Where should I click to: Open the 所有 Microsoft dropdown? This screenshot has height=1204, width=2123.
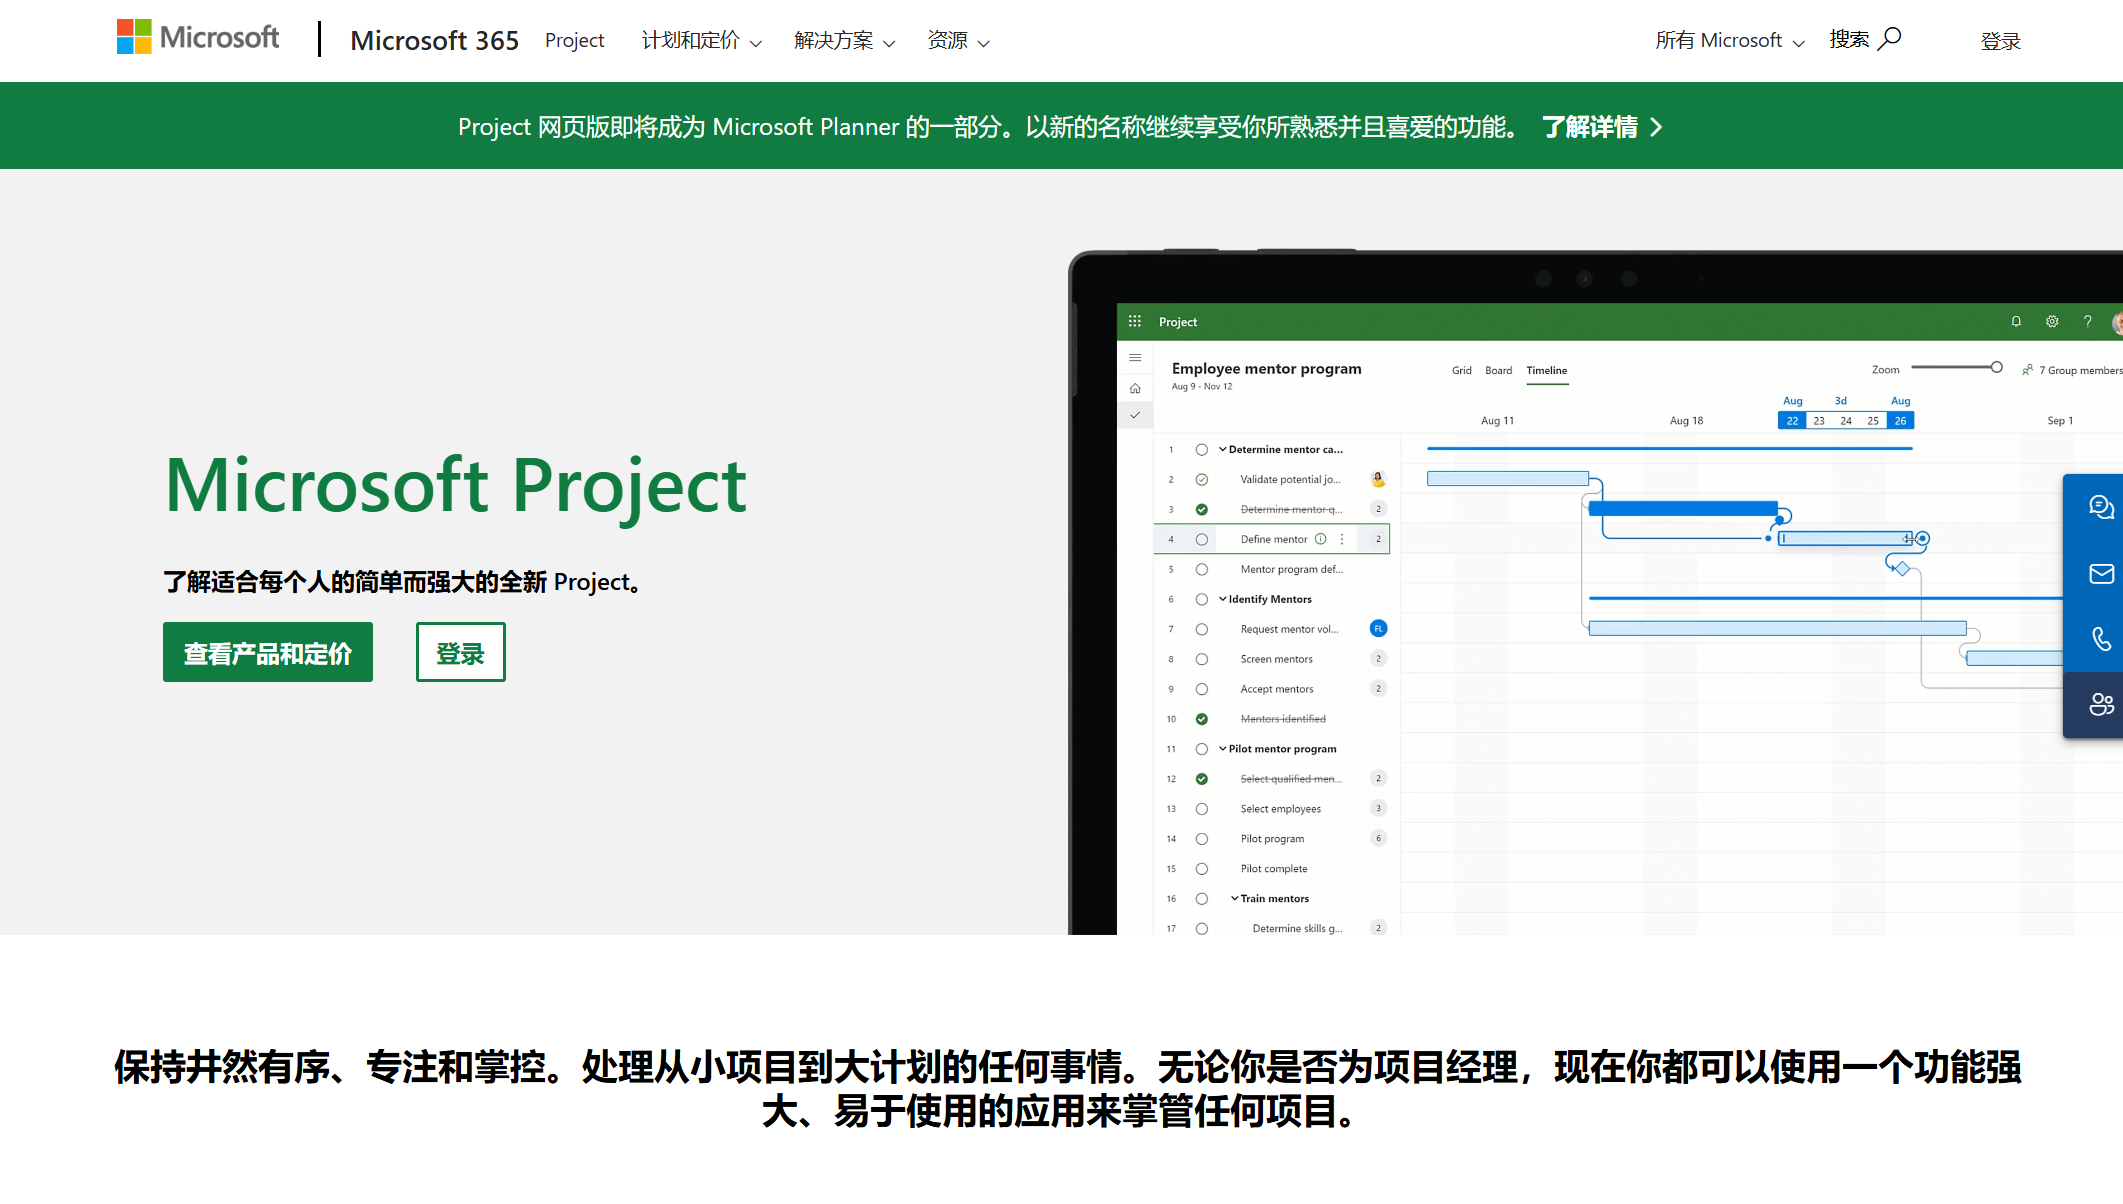click(1729, 41)
